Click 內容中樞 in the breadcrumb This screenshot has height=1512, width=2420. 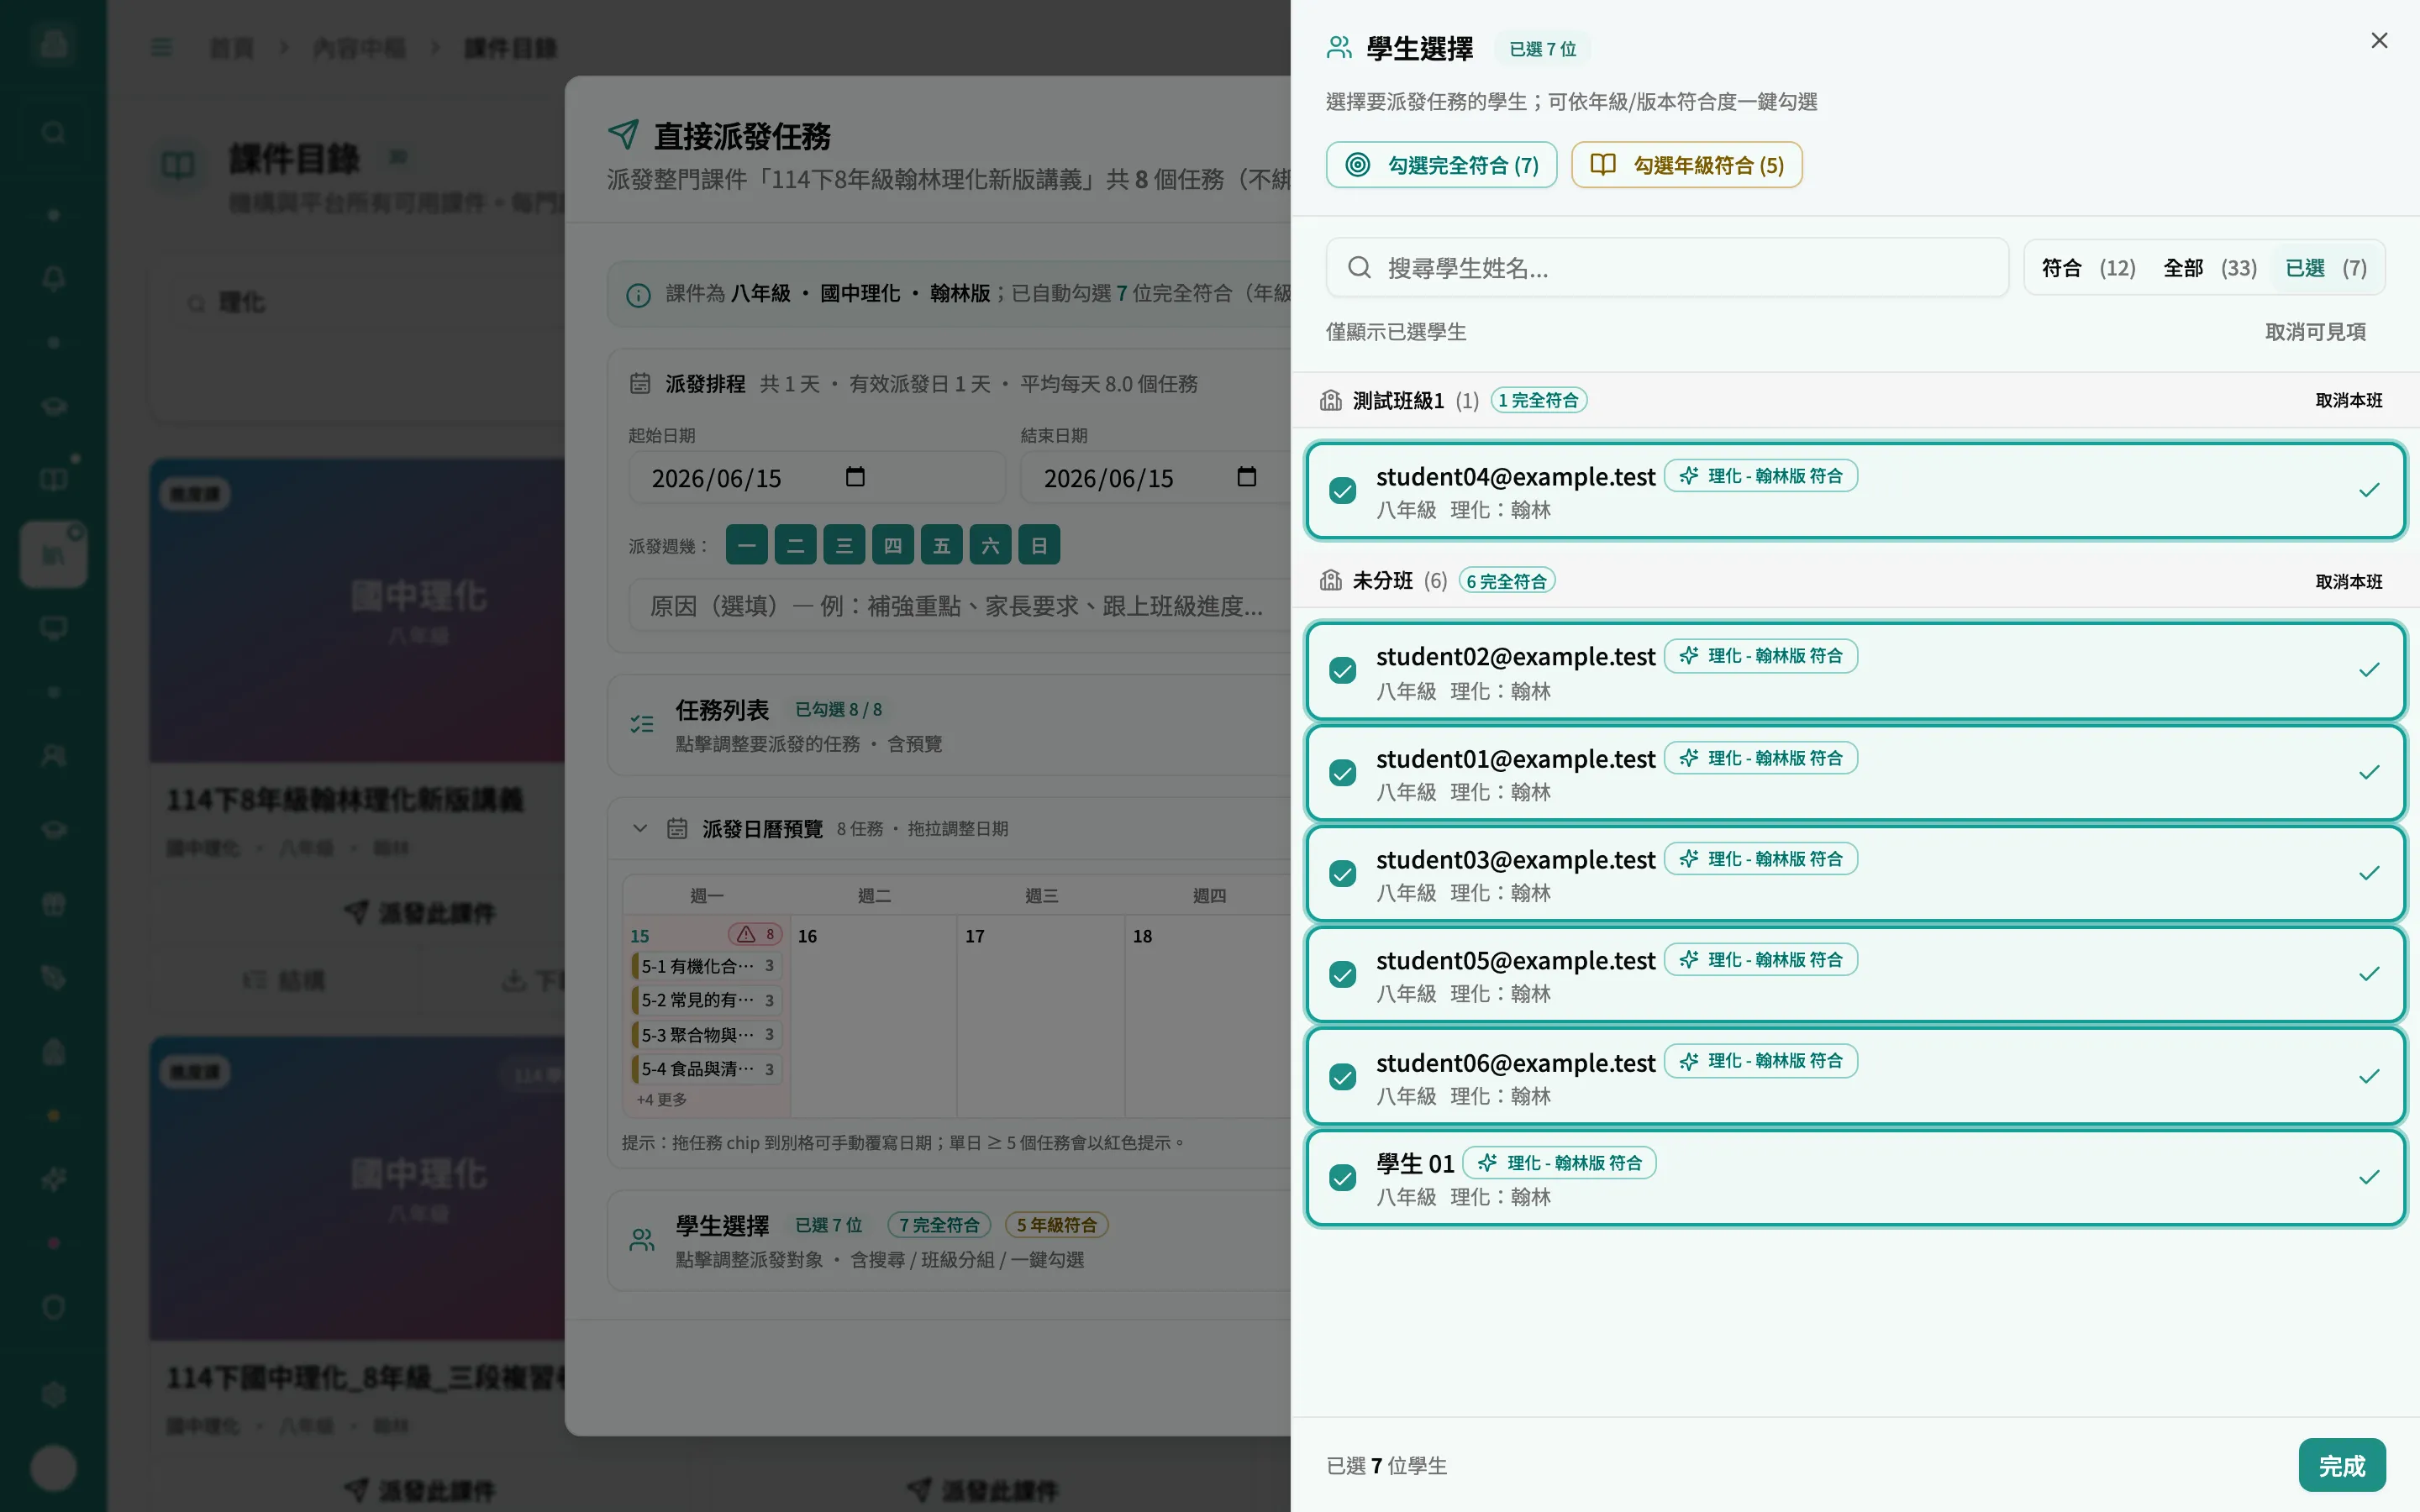[359, 48]
